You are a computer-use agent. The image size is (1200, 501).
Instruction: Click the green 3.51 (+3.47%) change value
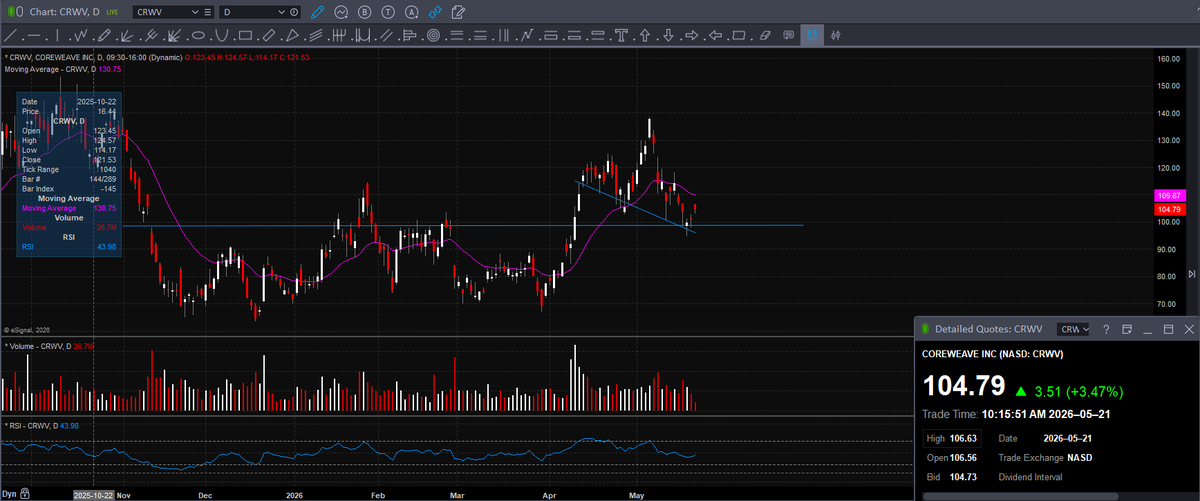tap(1077, 390)
